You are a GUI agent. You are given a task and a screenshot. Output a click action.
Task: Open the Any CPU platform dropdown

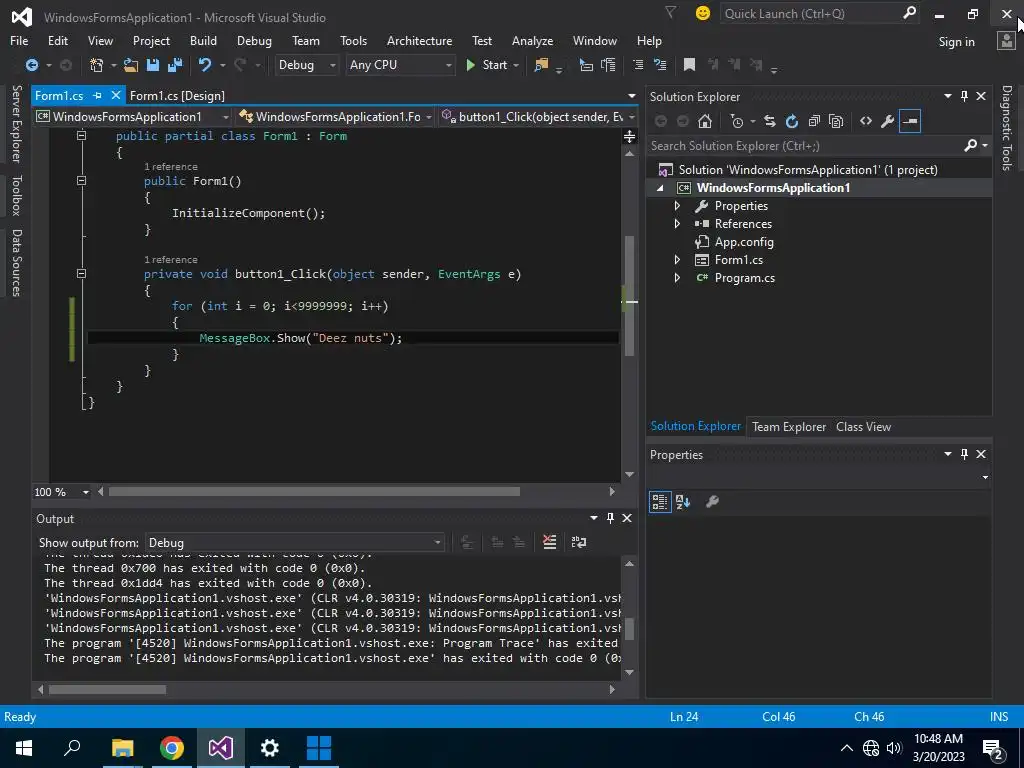point(400,65)
